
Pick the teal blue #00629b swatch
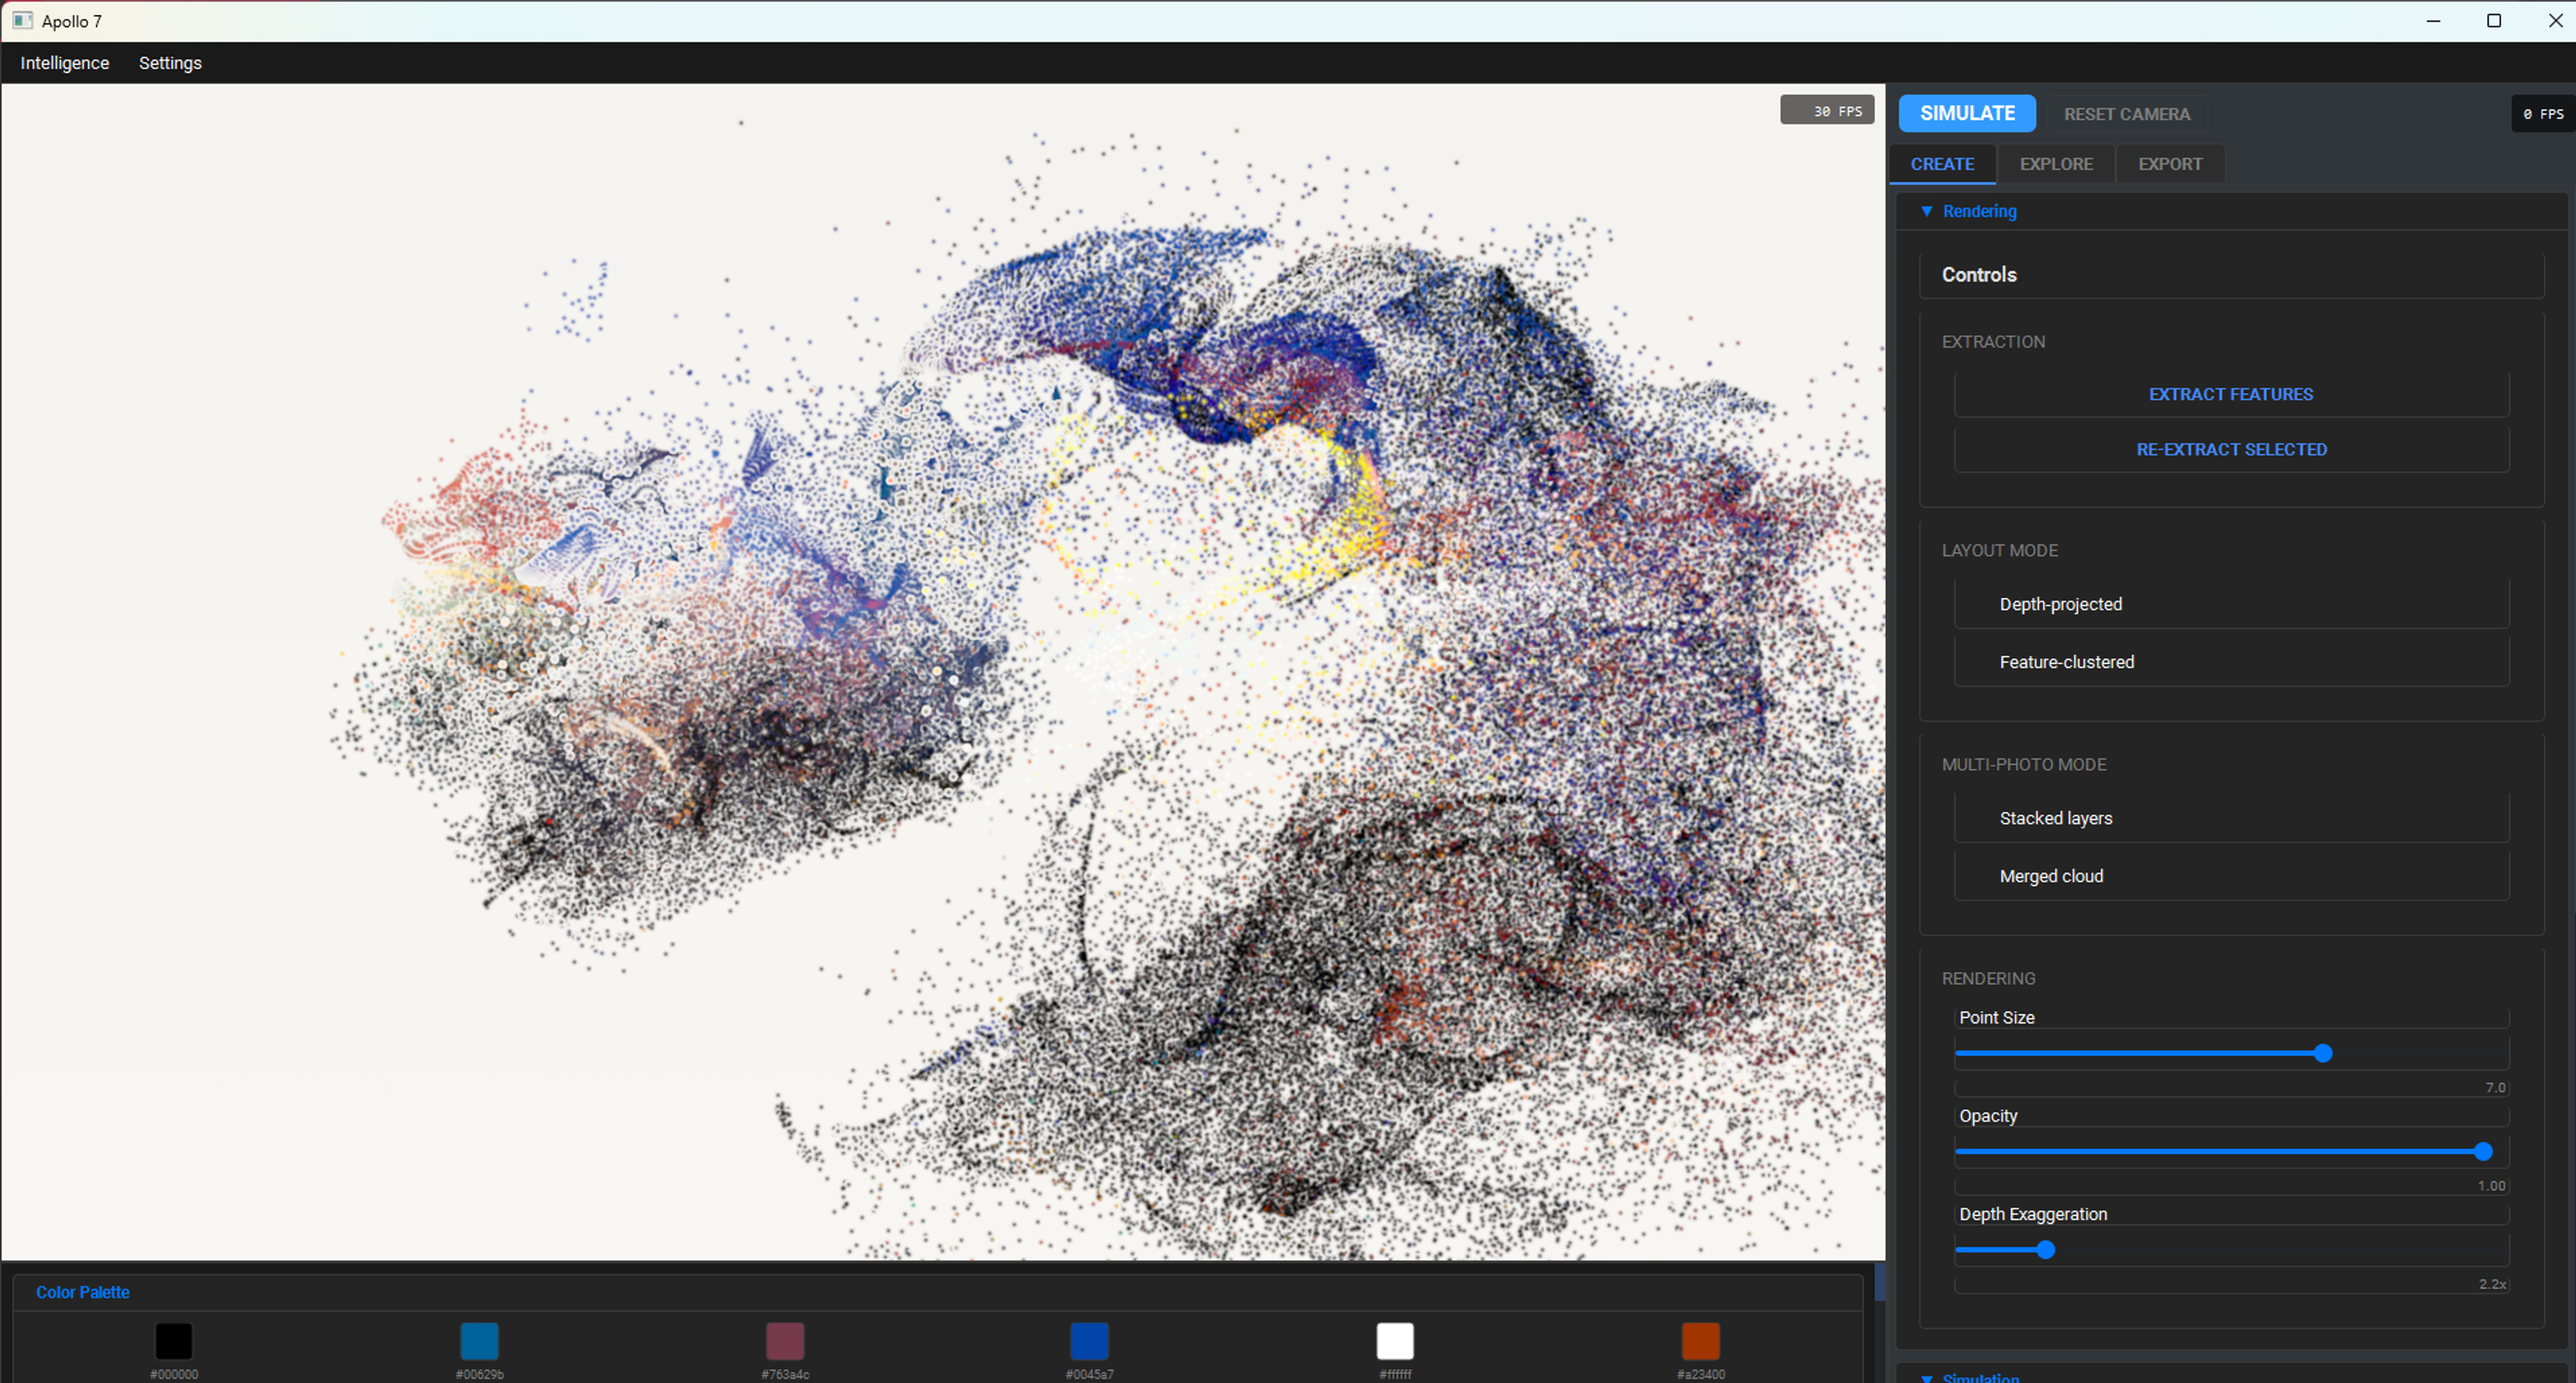coord(479,1341)
